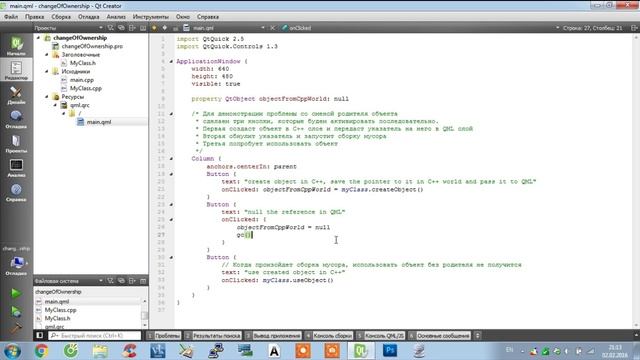Open the Начало (Welcome) mode
Viewport: 640px width, 360px height.
click(x=16, y=45)
